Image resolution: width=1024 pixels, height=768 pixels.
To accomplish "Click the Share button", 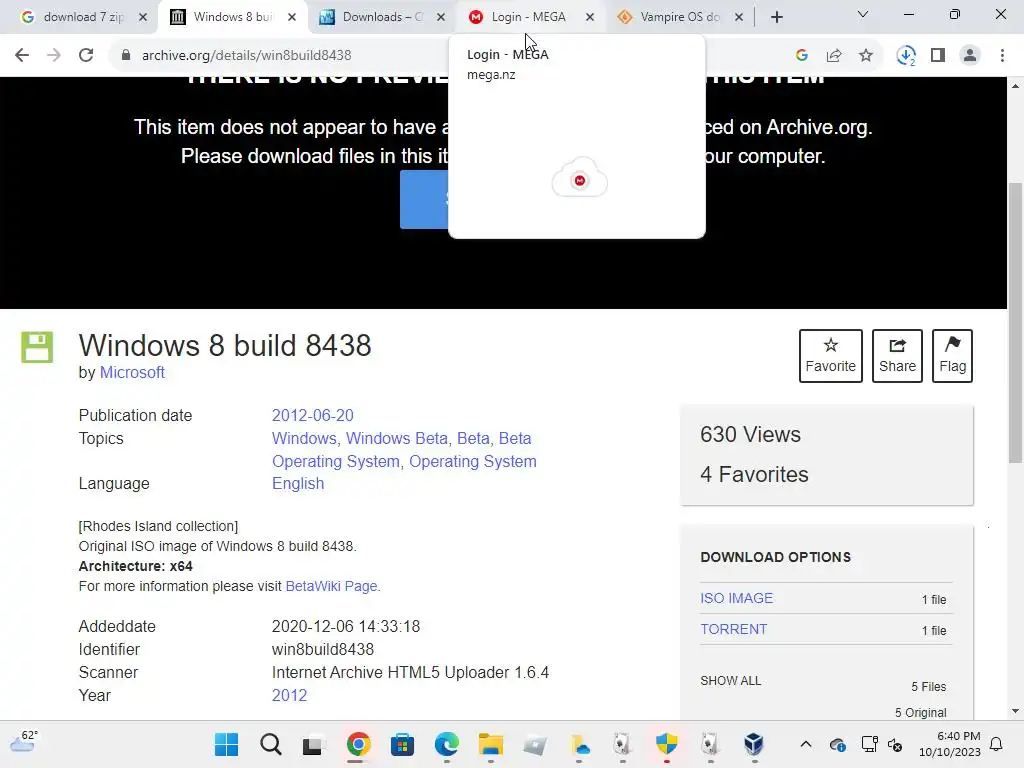I will point(897,356).
